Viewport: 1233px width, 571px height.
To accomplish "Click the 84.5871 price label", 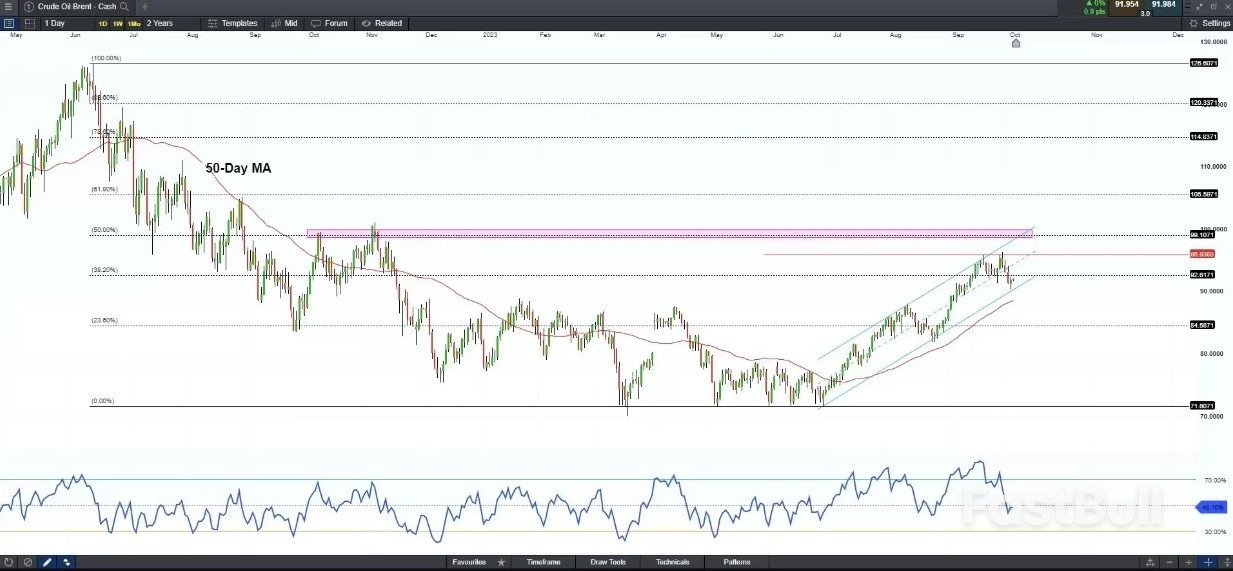I will point(1203,324).
